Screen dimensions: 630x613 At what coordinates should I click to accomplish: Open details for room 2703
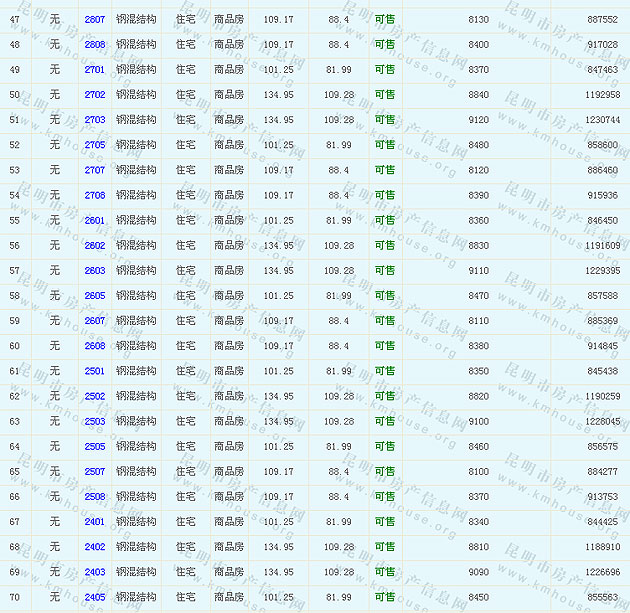95,120
